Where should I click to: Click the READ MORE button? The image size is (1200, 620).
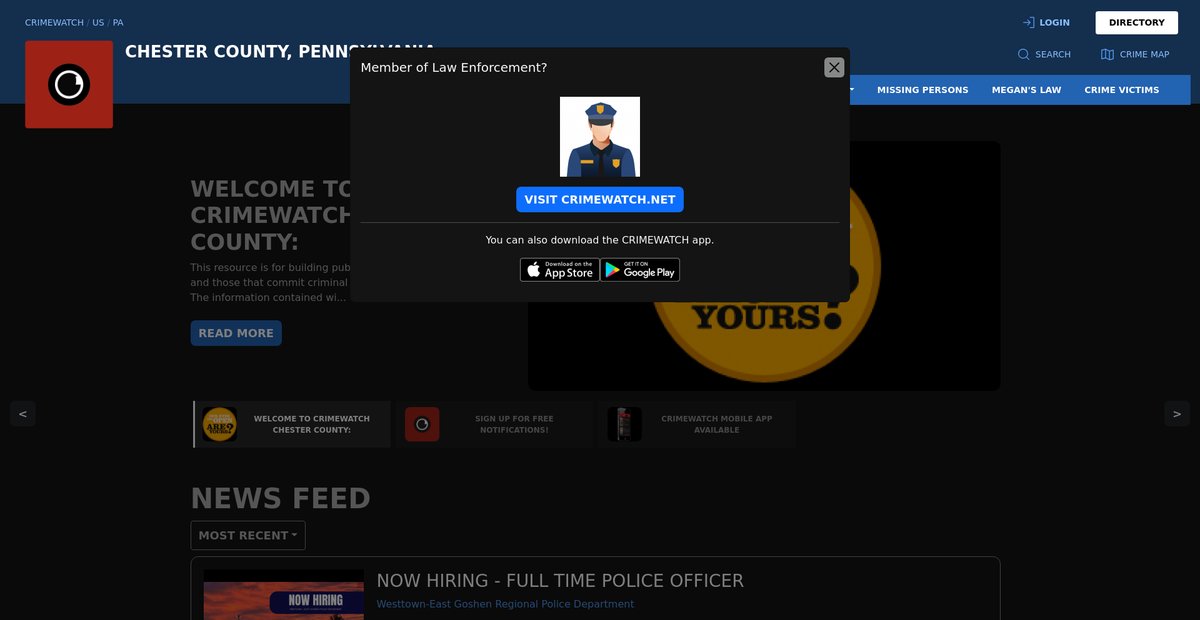point(236,333)
